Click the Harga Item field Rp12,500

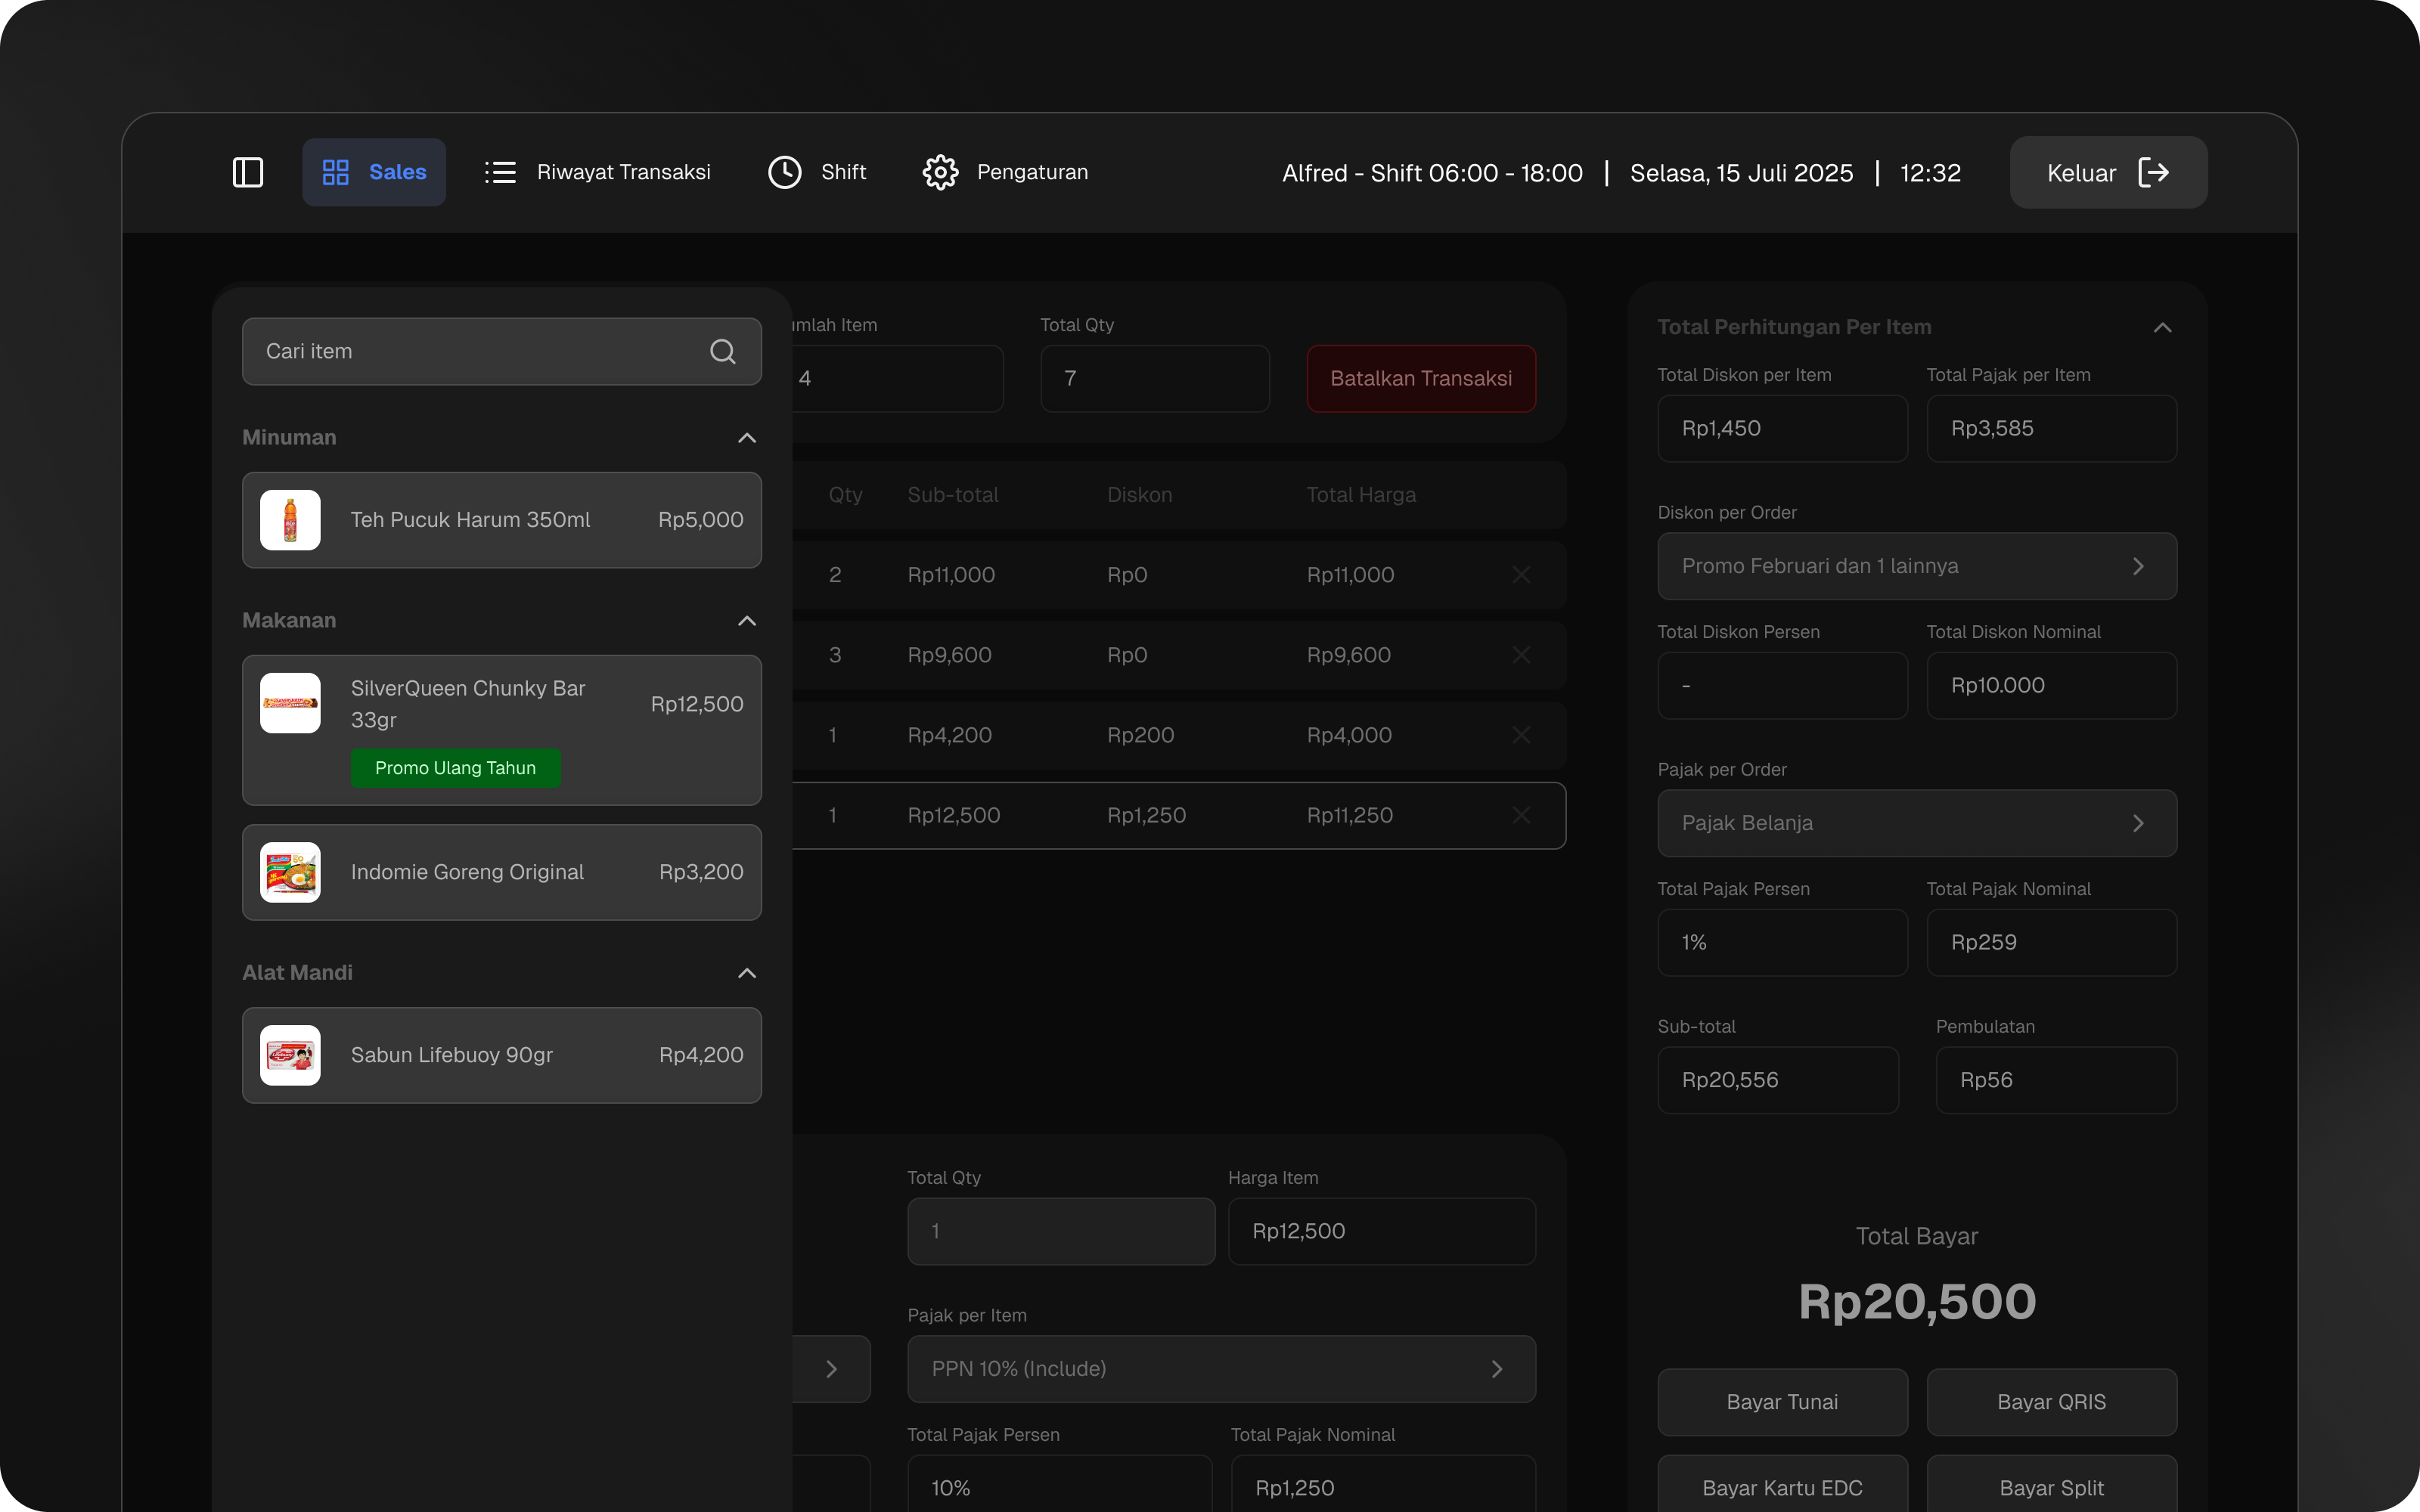pyautogui.click(x=1382, y=1231)
